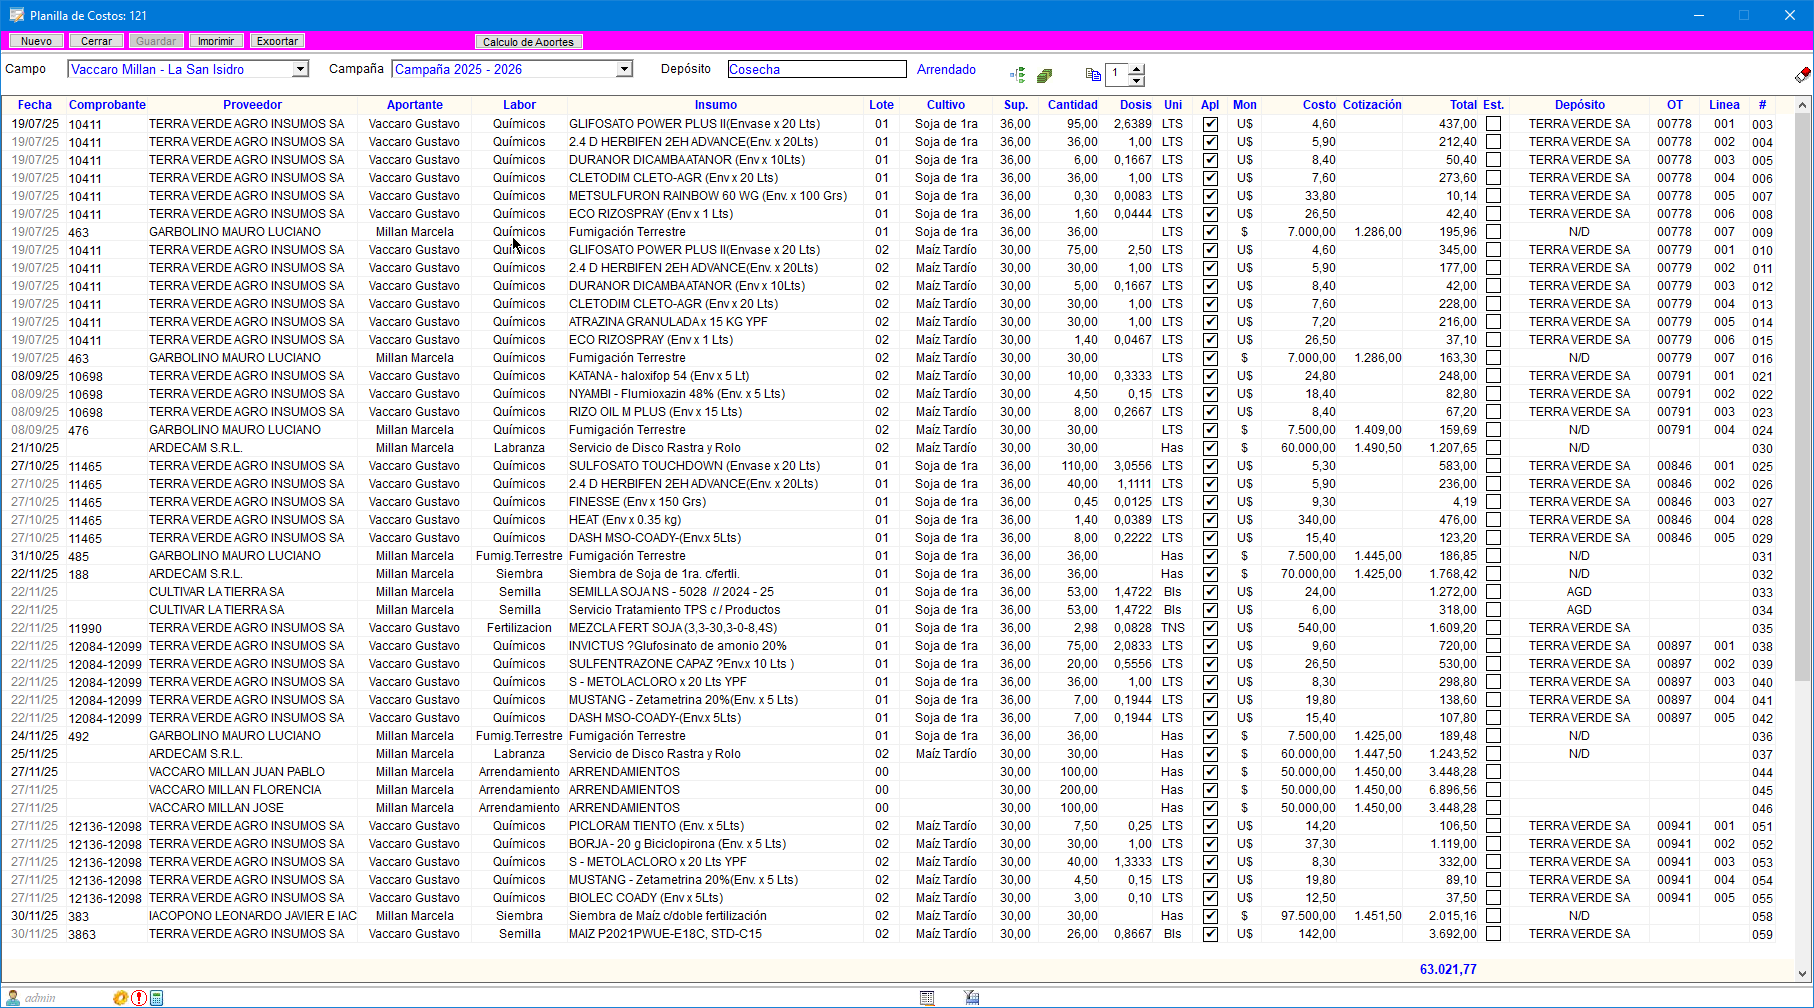The image size is (1814, 1008).
Task: Open the Campaña dropdown arrow
Action: (x=624, y=69)
